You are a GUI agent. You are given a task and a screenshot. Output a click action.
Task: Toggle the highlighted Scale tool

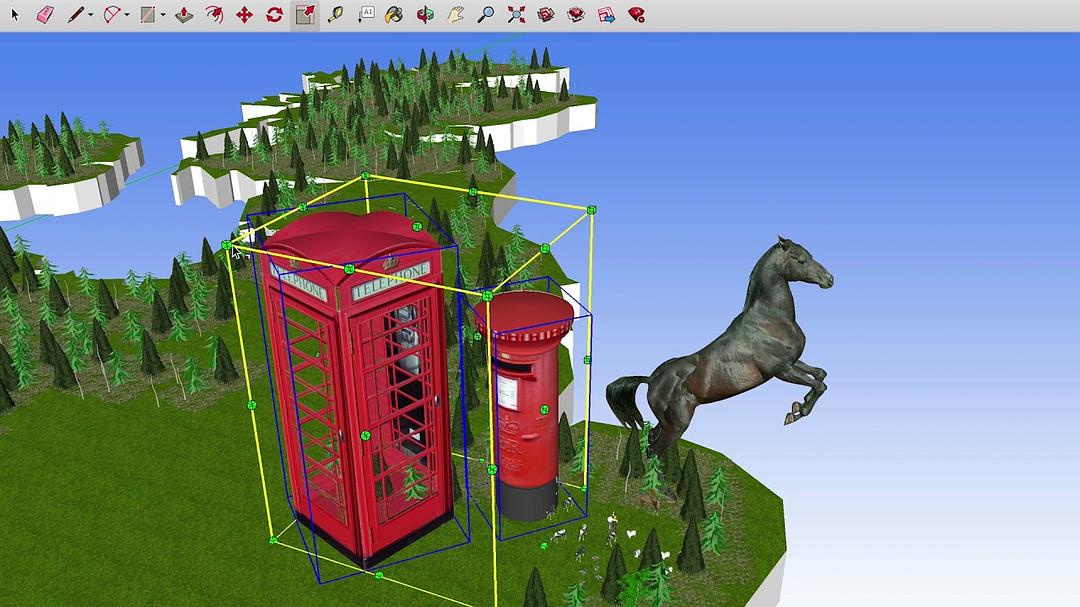point(305,15)
